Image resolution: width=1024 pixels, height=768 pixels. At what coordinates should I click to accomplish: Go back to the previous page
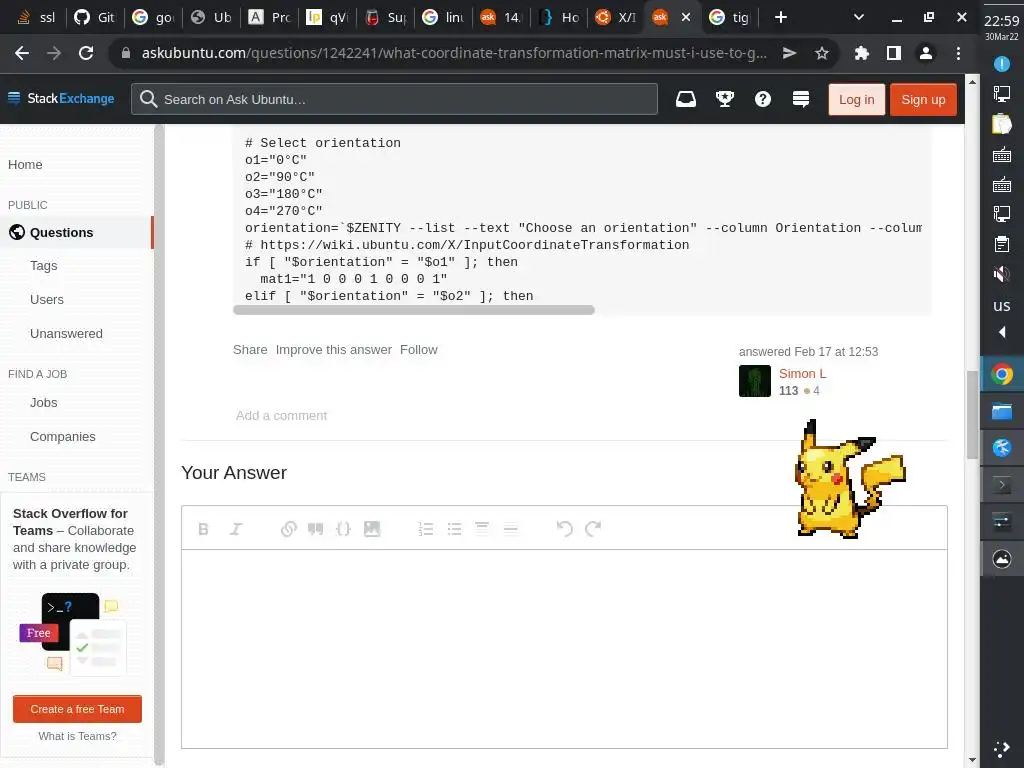pos(22,53)
